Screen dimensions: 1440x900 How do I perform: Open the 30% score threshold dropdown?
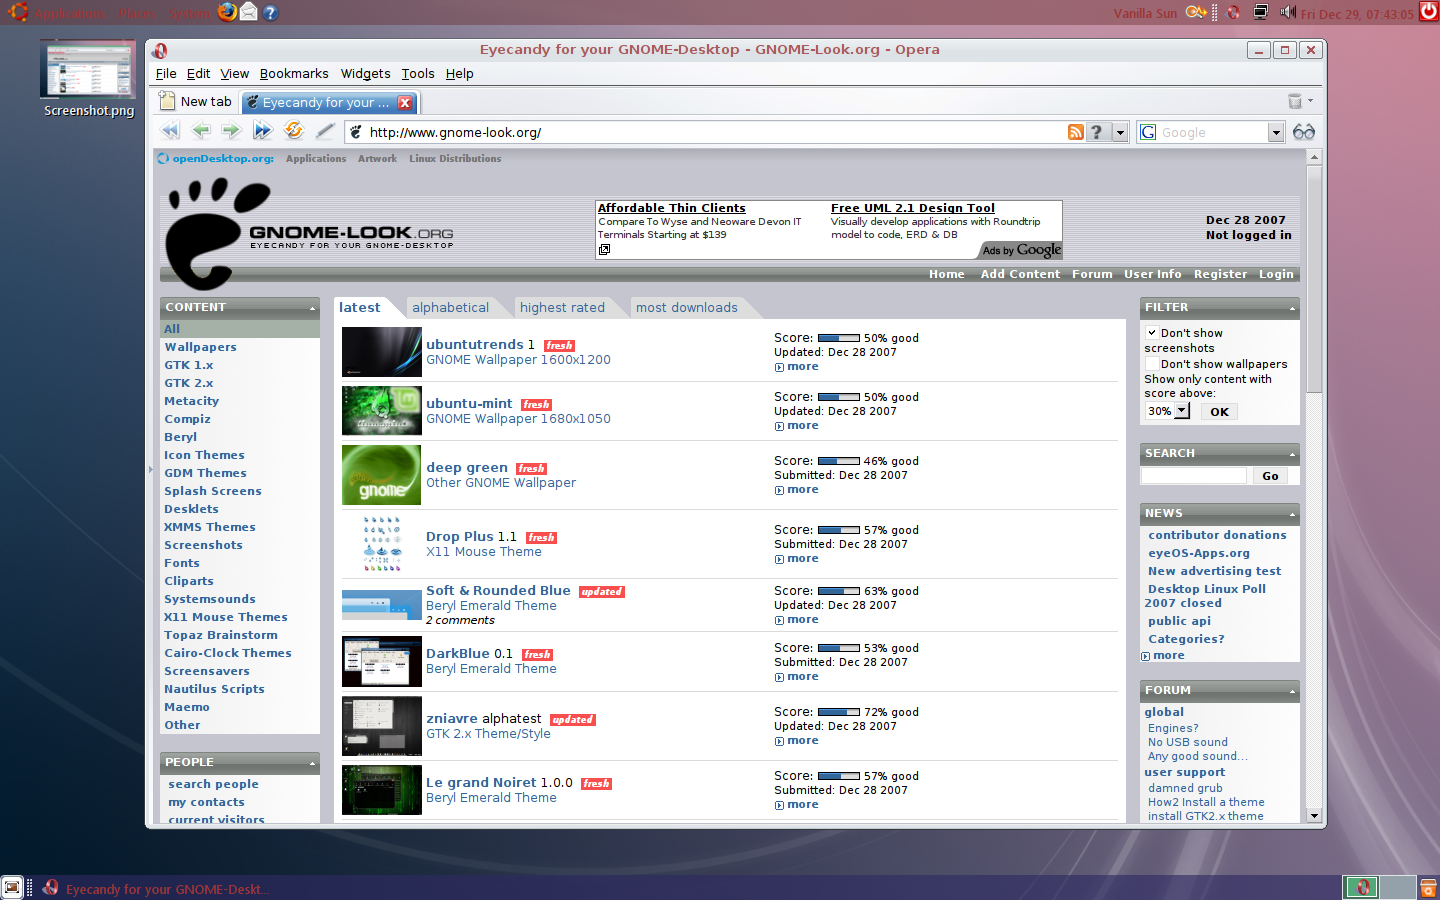click(x=1167, y=411)
